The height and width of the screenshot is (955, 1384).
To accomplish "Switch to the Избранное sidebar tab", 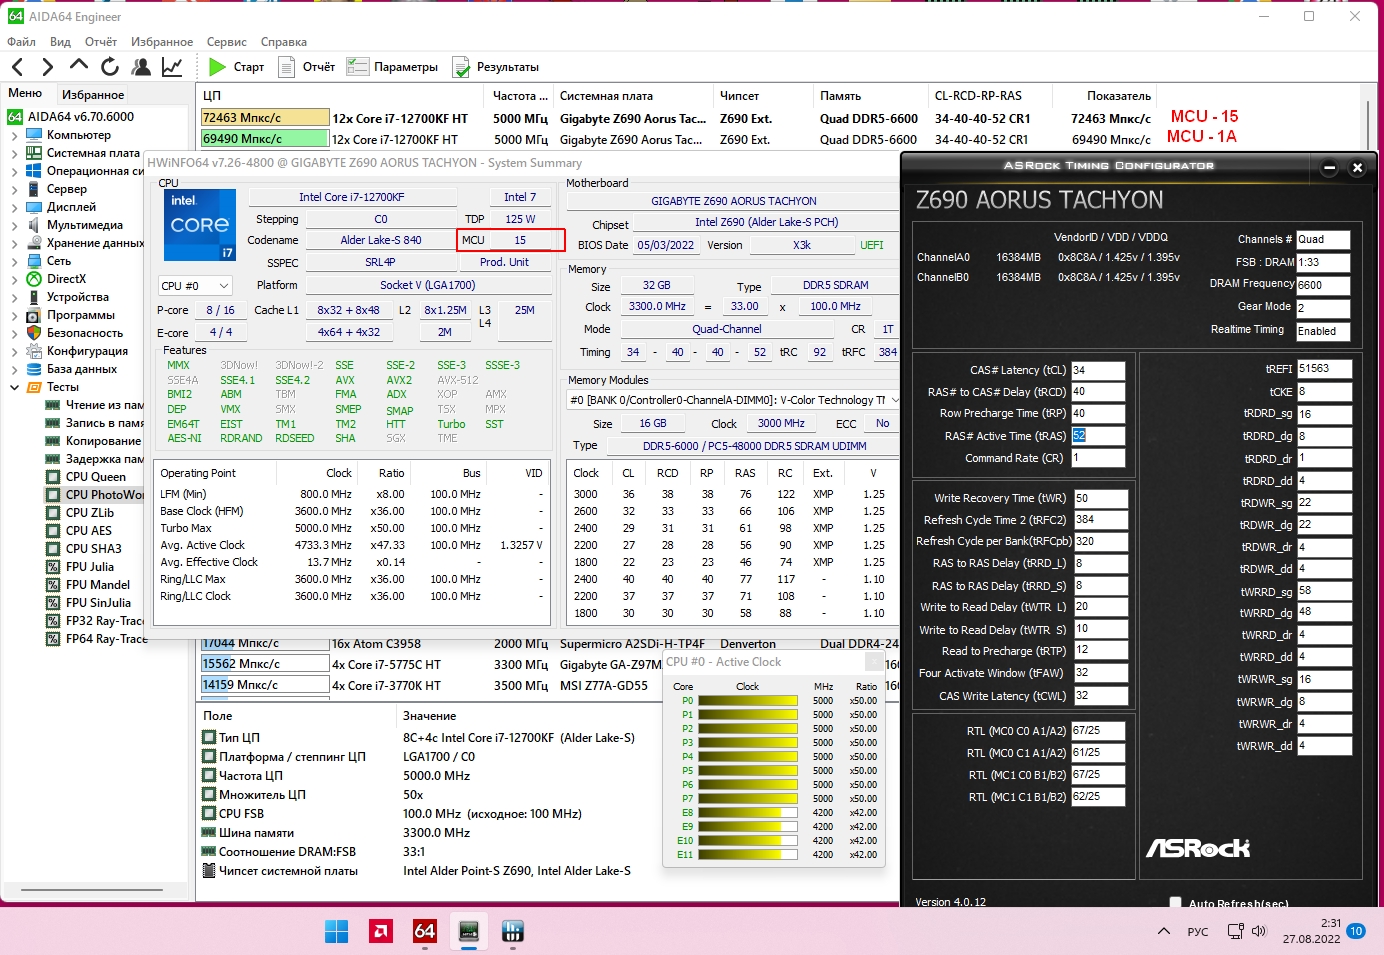I will pos(93,95).
